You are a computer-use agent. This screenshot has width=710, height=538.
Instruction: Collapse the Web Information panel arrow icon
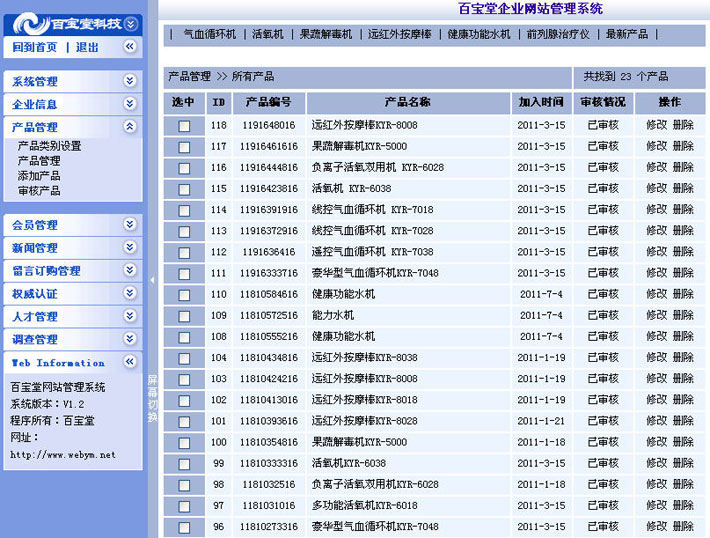[130, 361]
